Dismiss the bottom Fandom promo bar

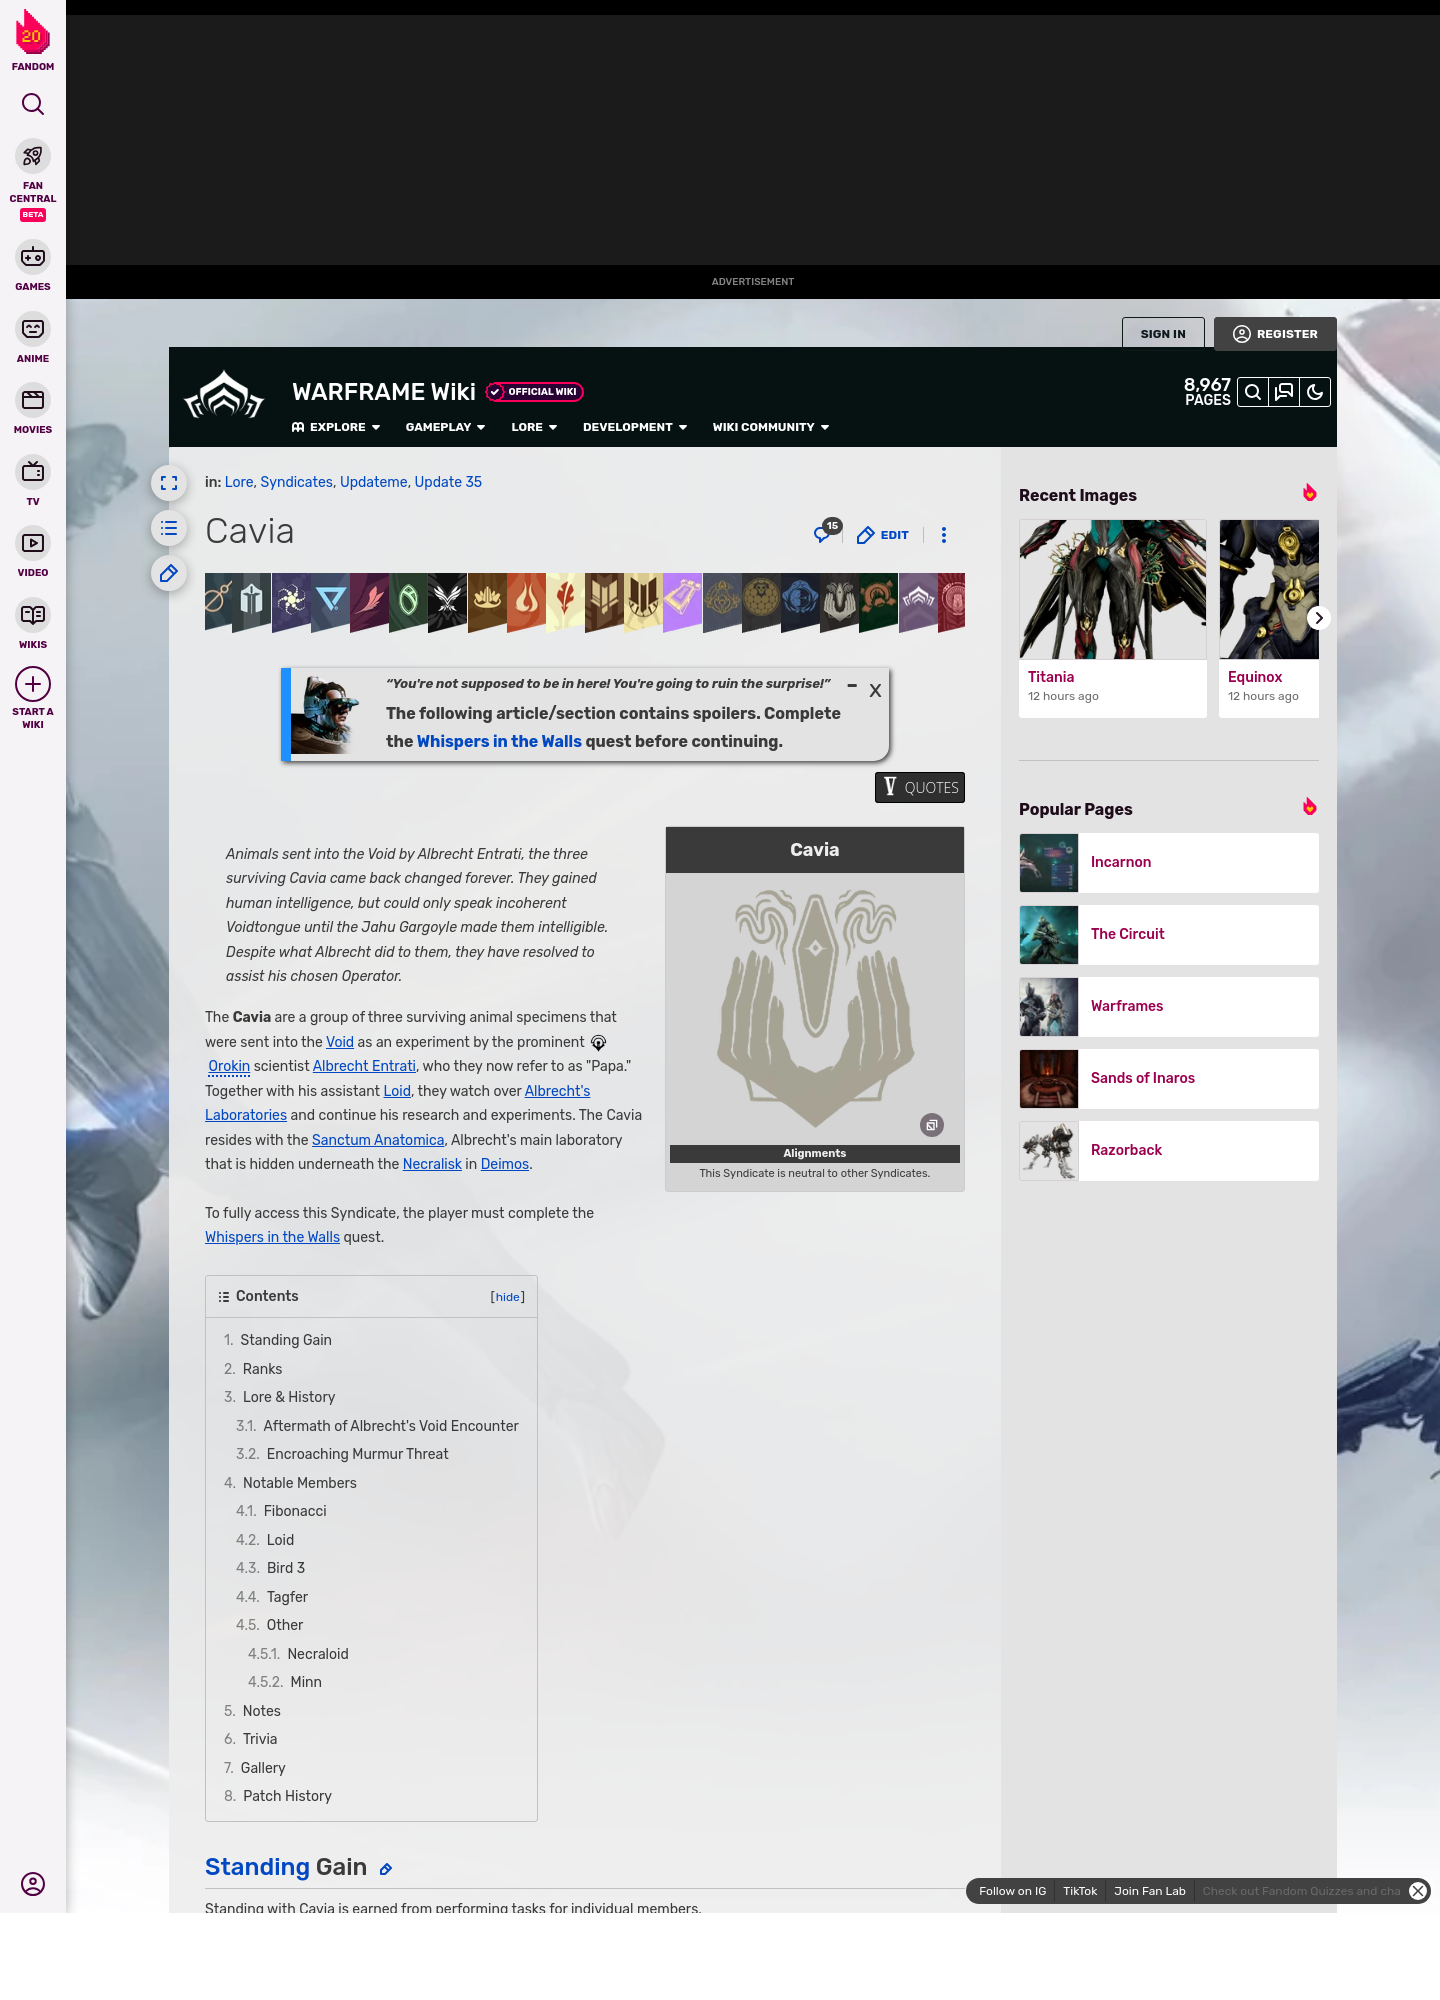pos(1418,1891)
